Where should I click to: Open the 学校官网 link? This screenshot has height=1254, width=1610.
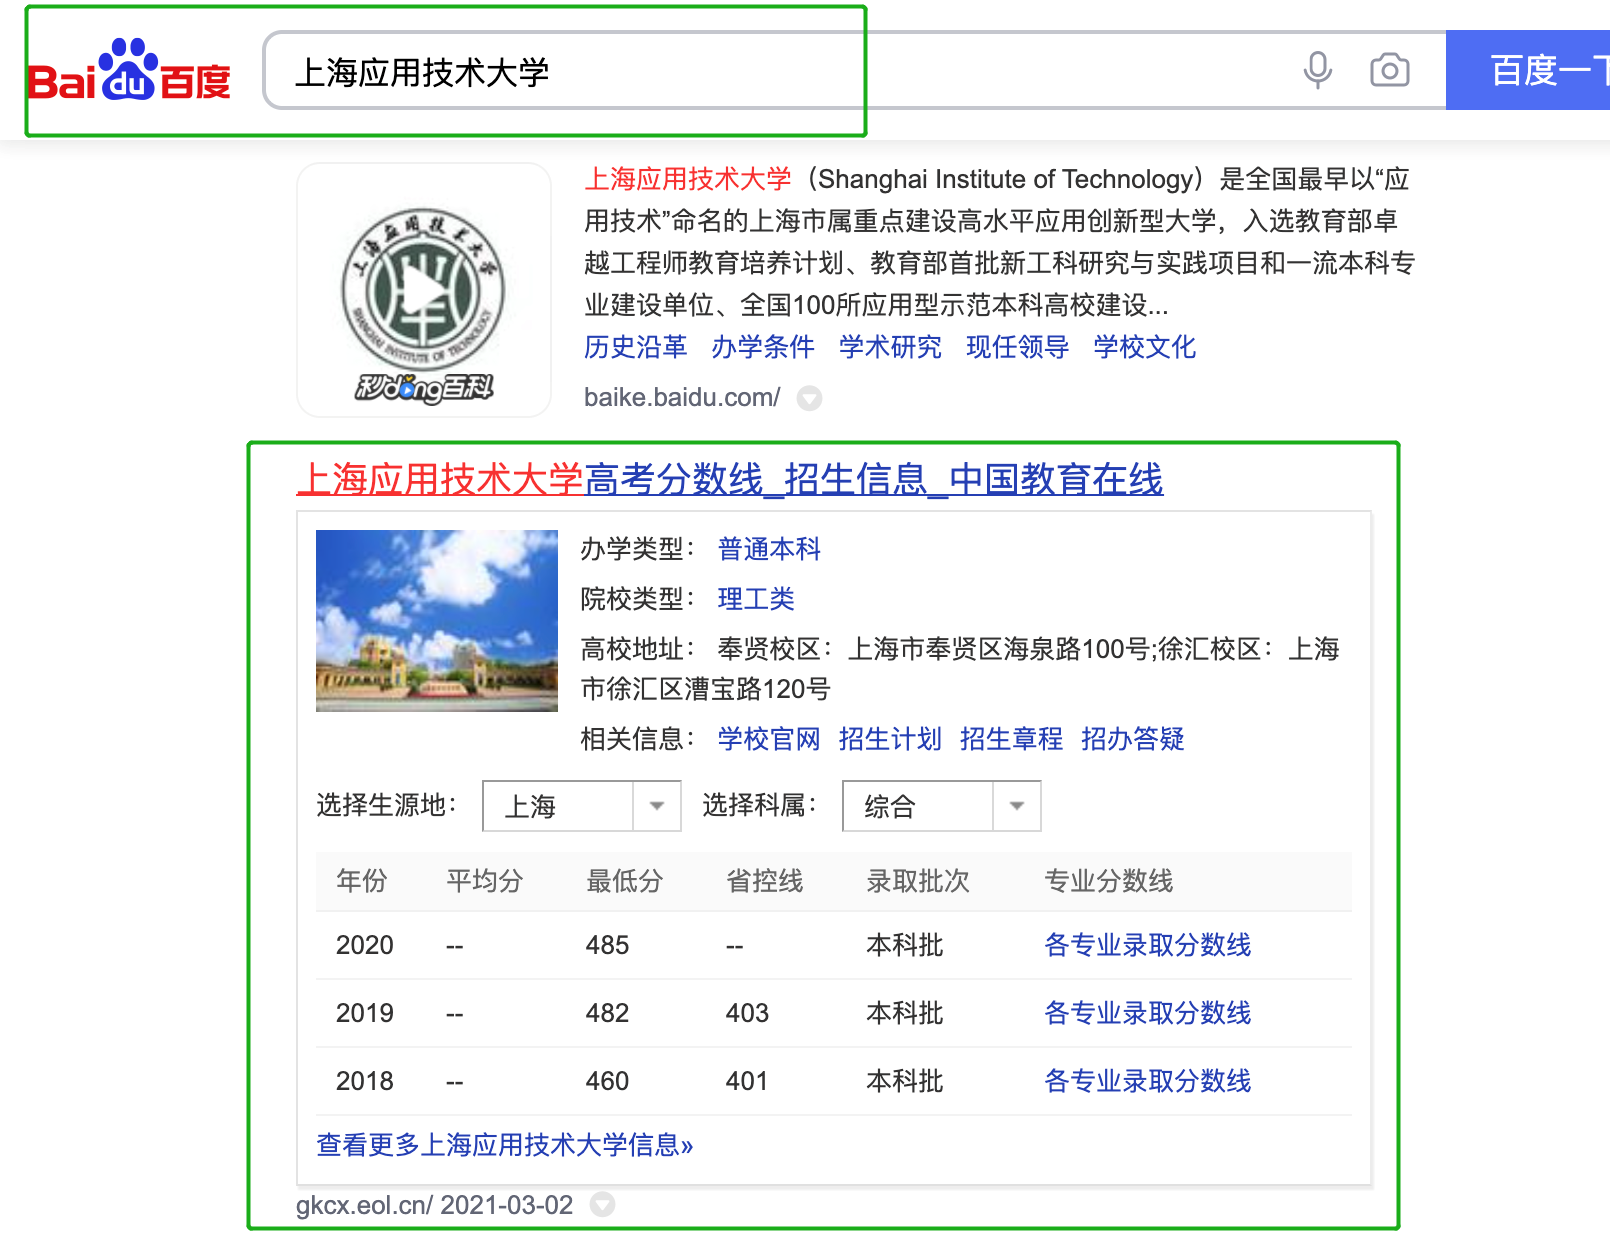pos(769,739)
